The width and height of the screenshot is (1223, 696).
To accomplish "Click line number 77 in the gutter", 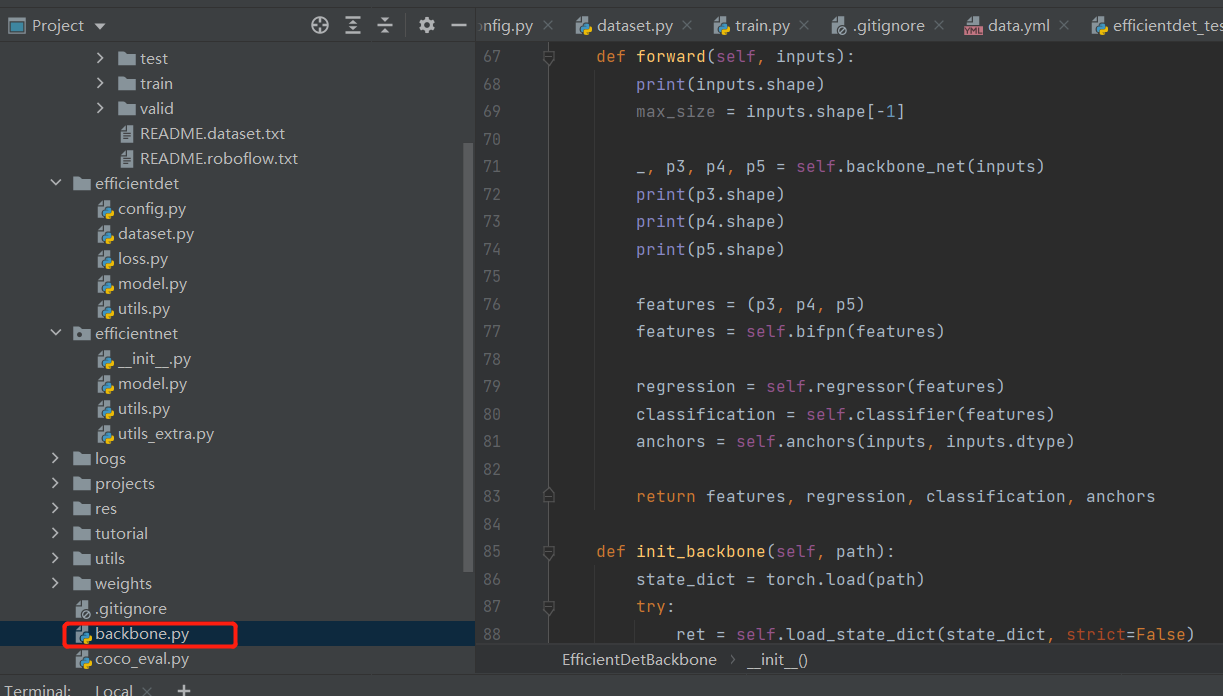I will tap(491, 332).
